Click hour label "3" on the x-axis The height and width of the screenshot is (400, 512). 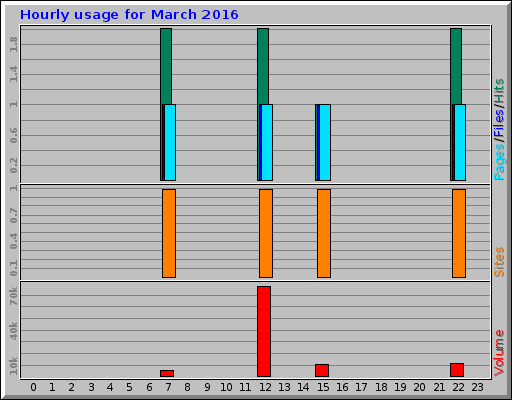point(91,387)
